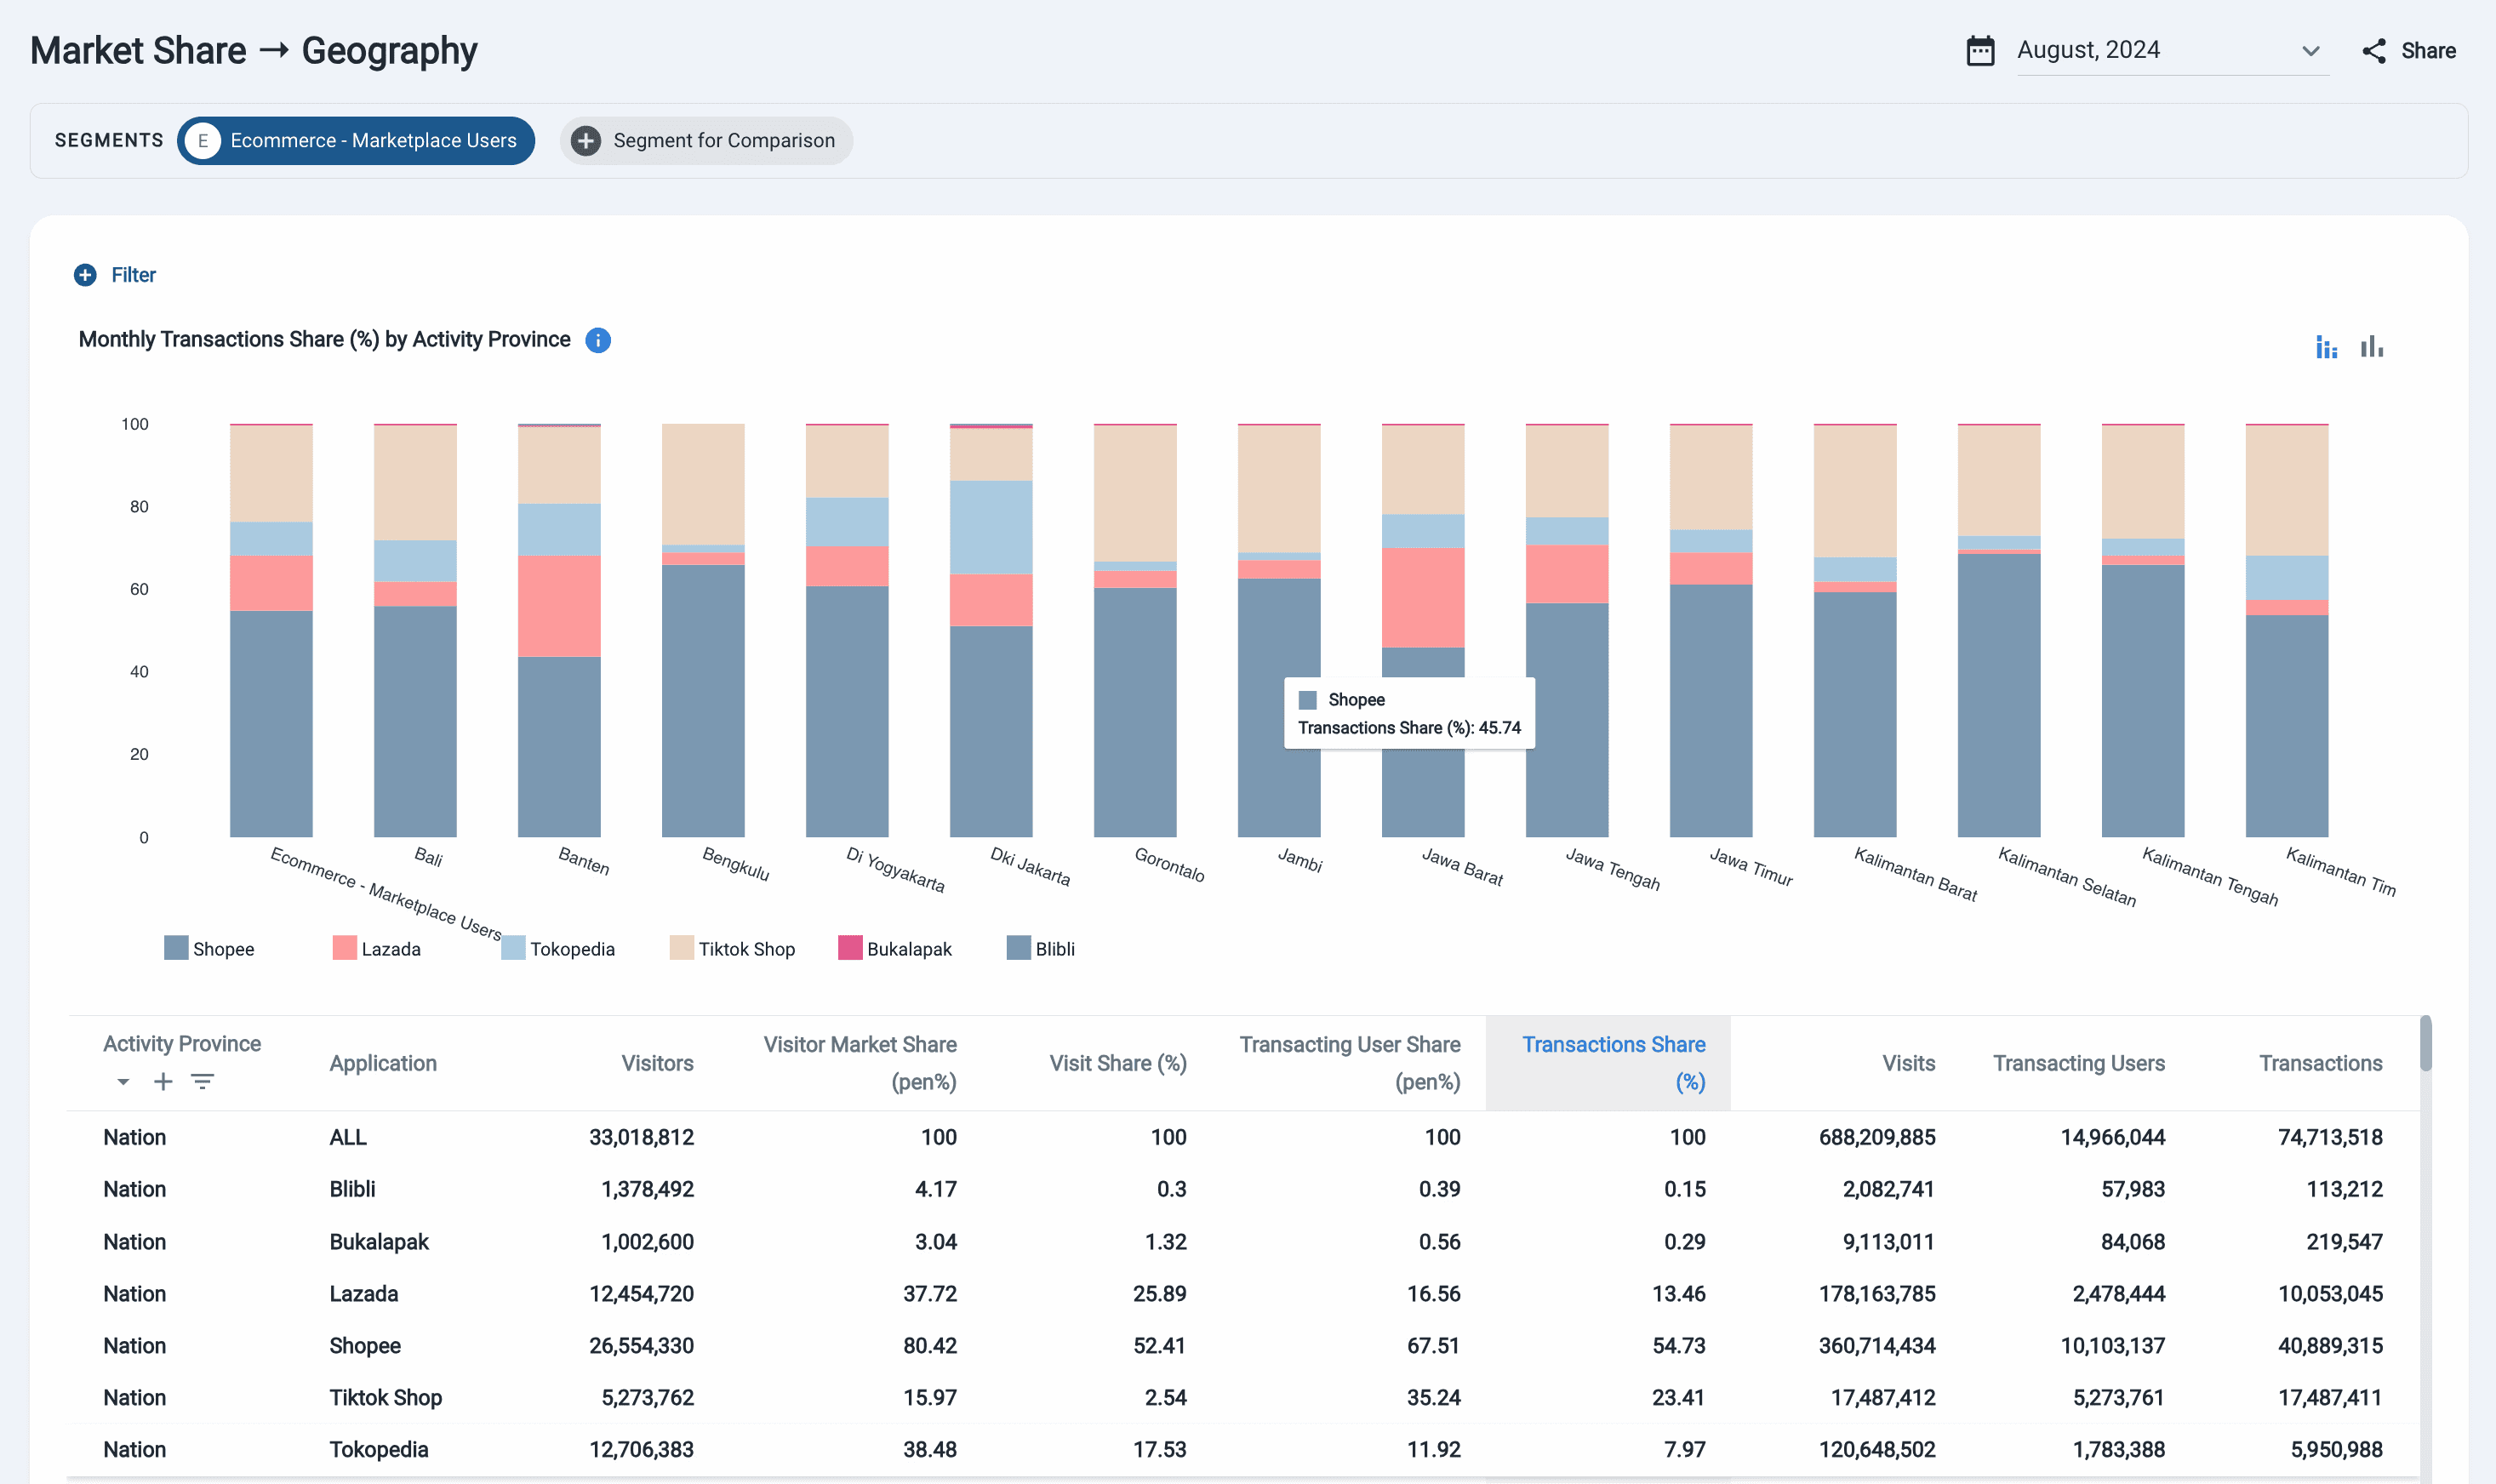Select the Tokopedia application cell
Screen dimensions: 2496x1484
tap(379, 1449)
